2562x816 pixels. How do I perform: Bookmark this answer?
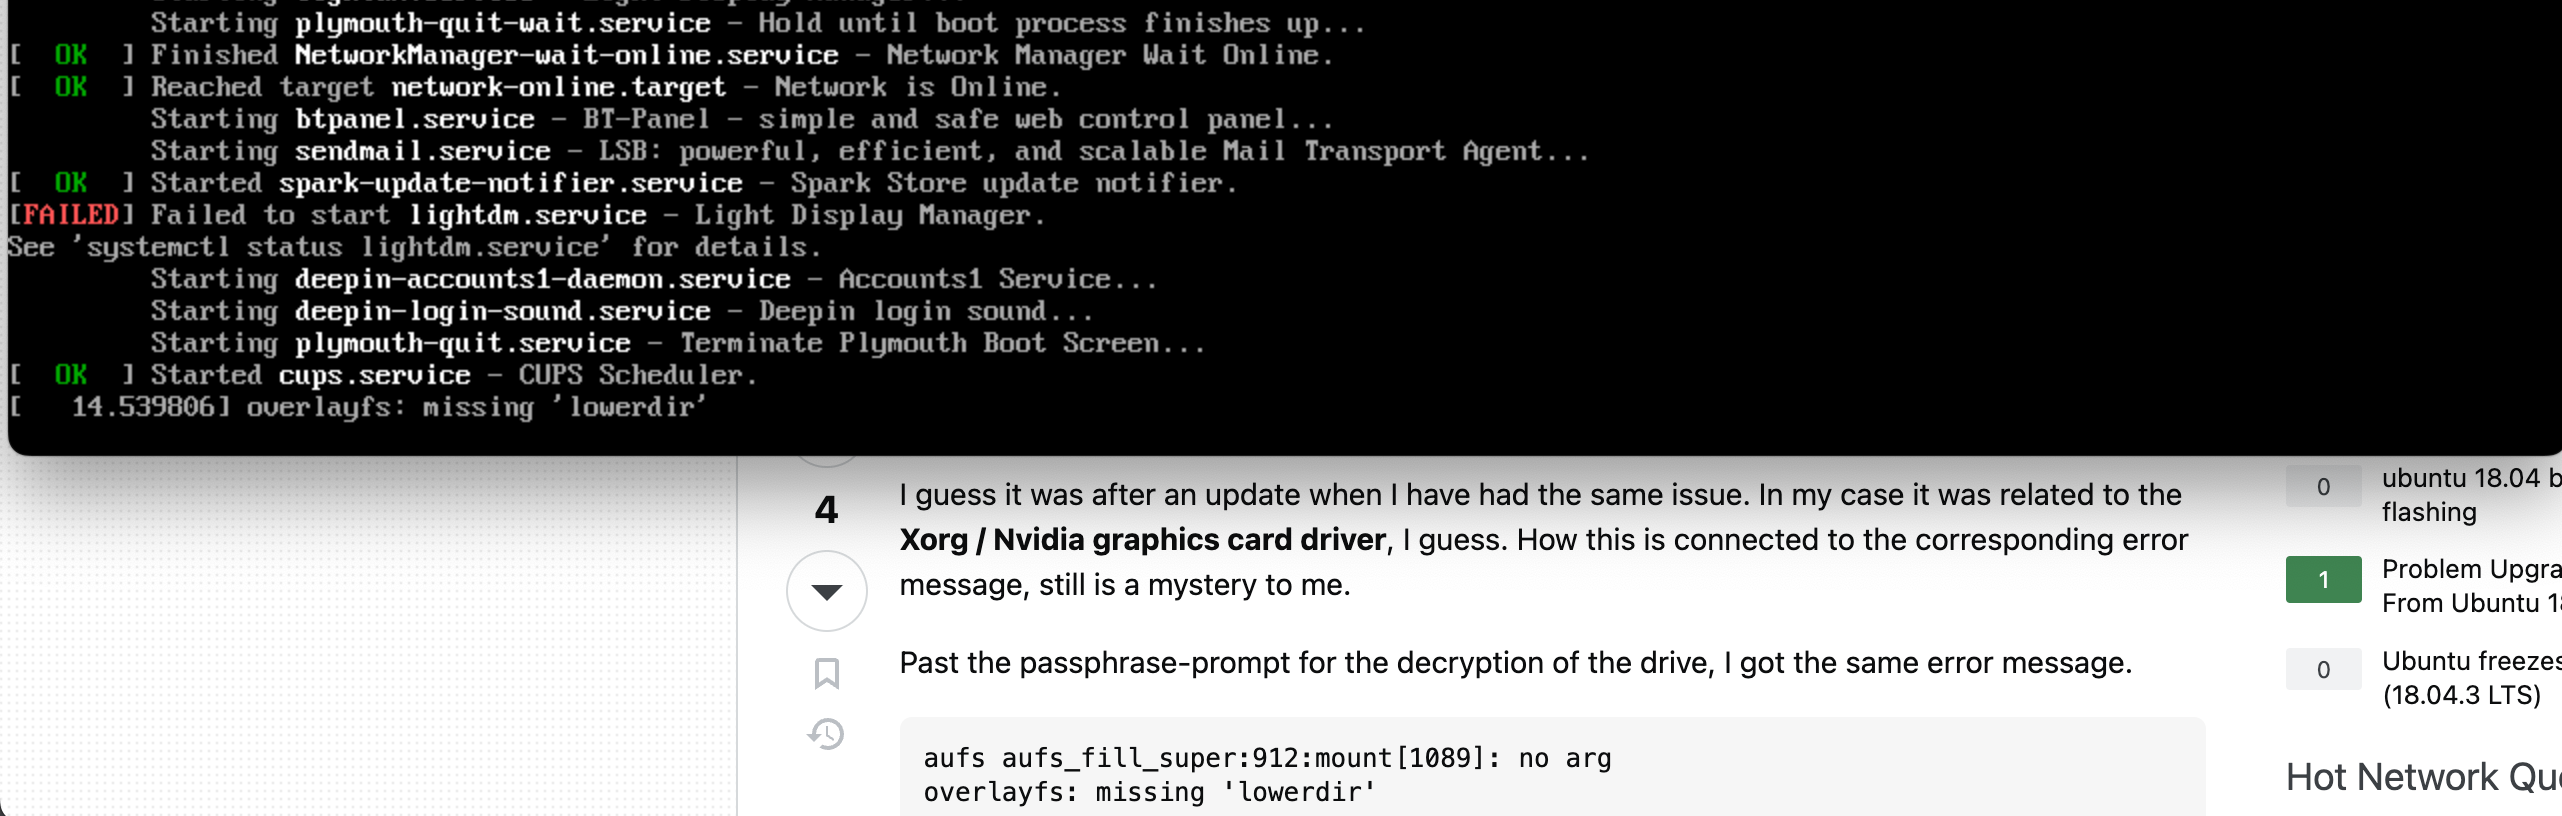pyautogui.click(x=826, y=673)
